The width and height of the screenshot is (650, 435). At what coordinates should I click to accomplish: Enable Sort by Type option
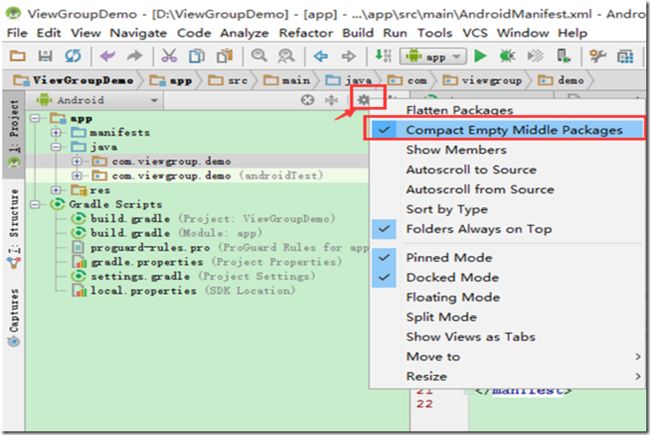click(506, 209)
